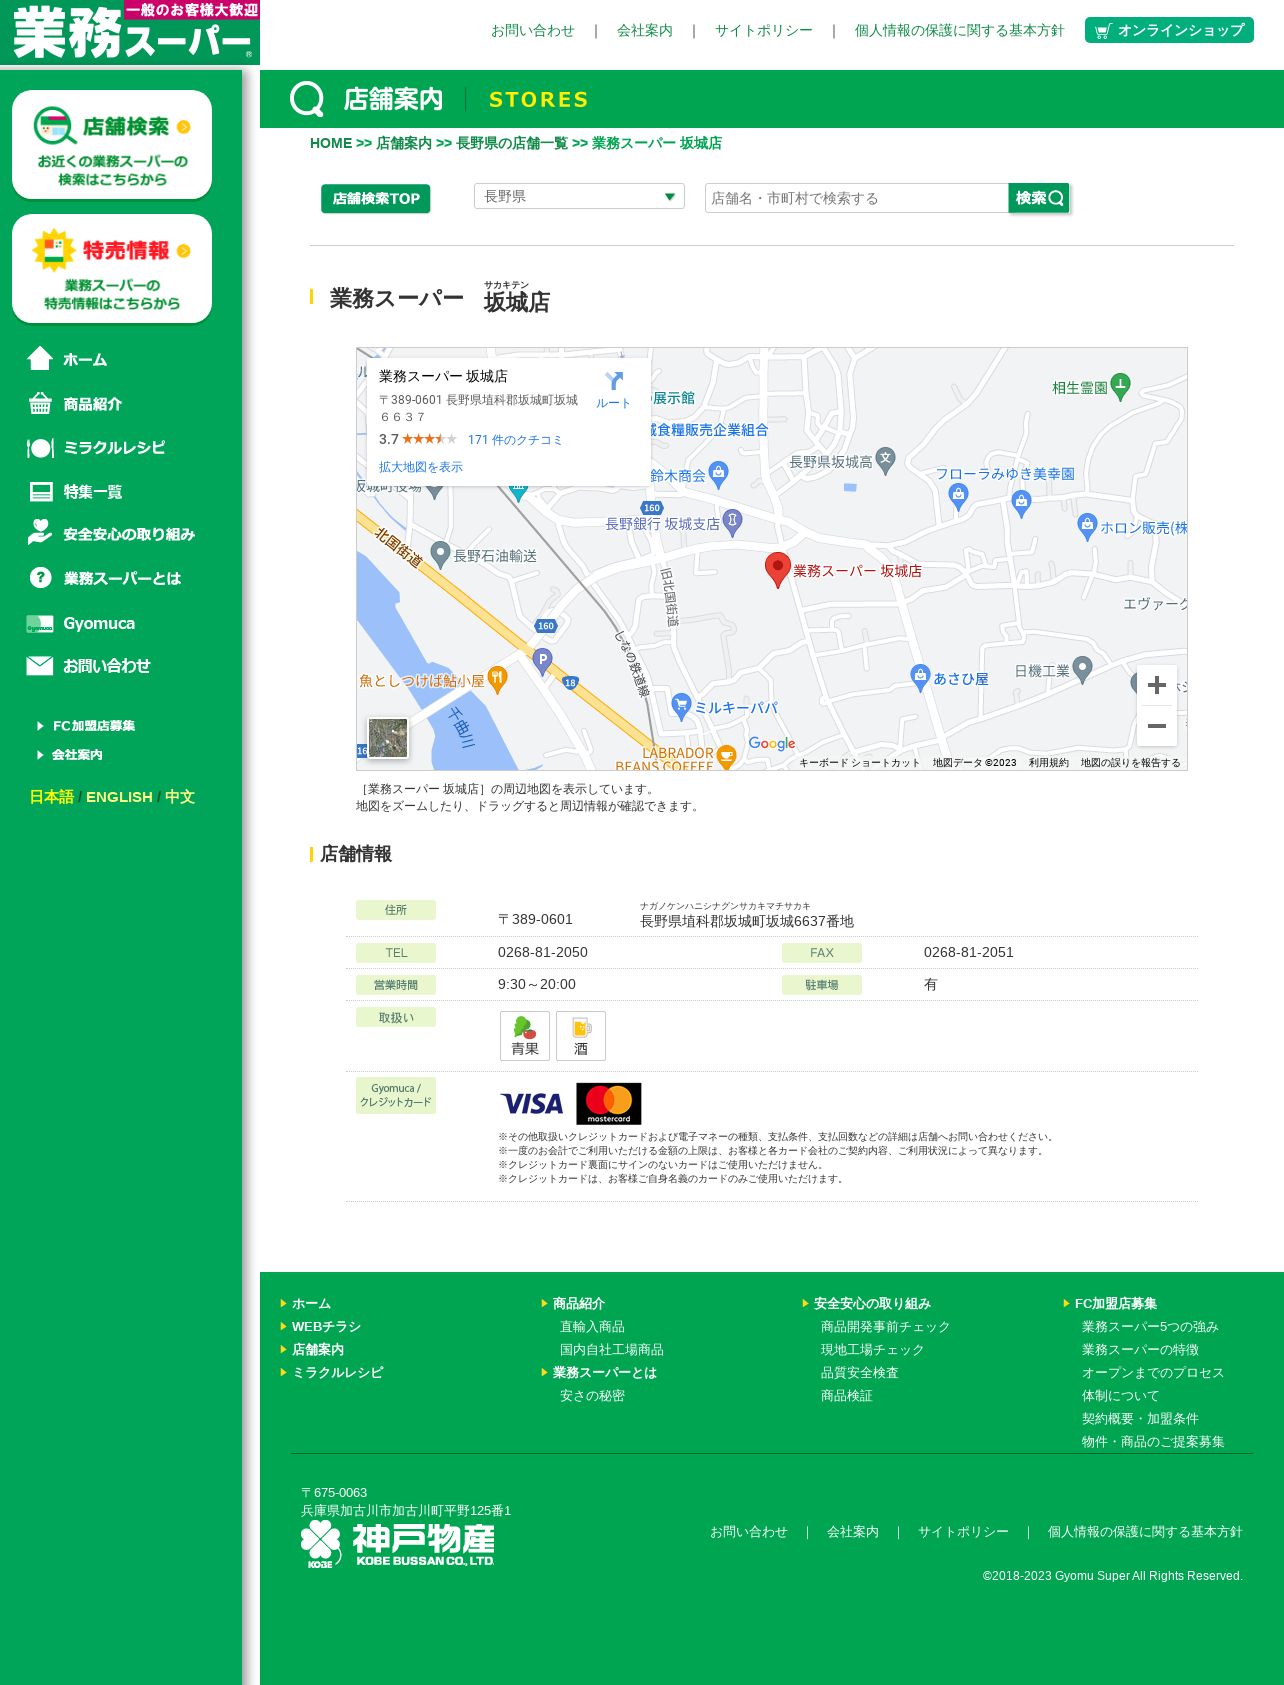The height and width of the screenshot is (1685, 1284).
Task: Click the Google logo on the map
Action: [772, 744]
